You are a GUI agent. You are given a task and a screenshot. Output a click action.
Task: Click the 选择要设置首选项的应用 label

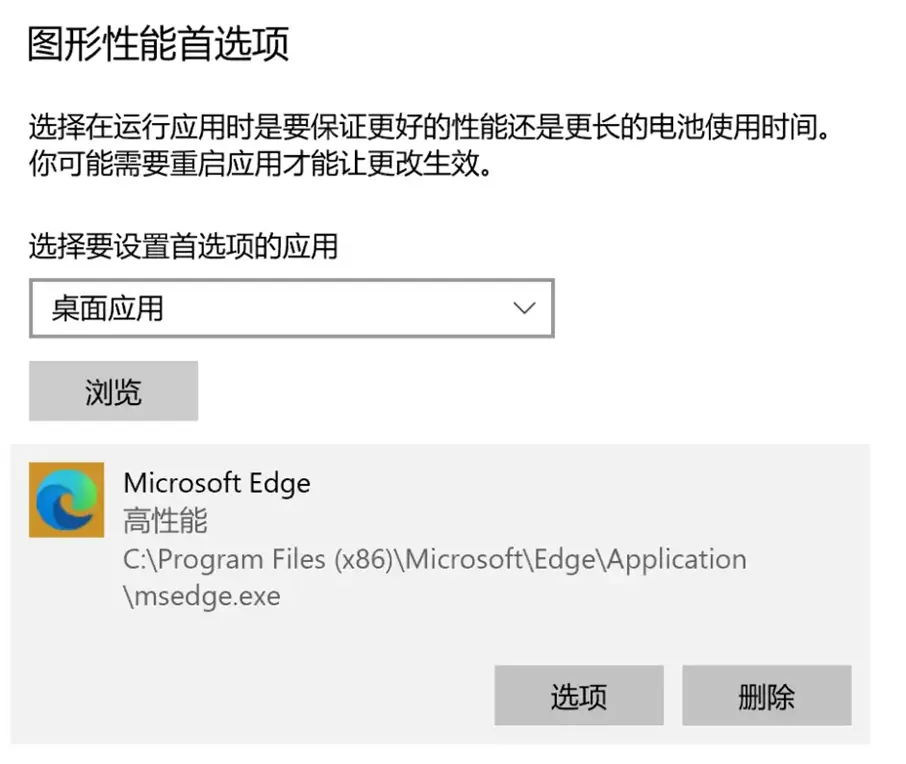(183, 245)
